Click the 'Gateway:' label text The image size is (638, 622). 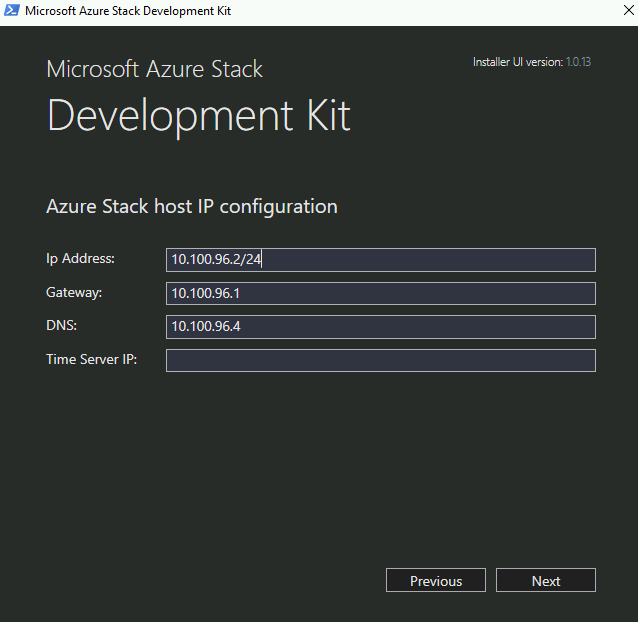tap(74, 292)
